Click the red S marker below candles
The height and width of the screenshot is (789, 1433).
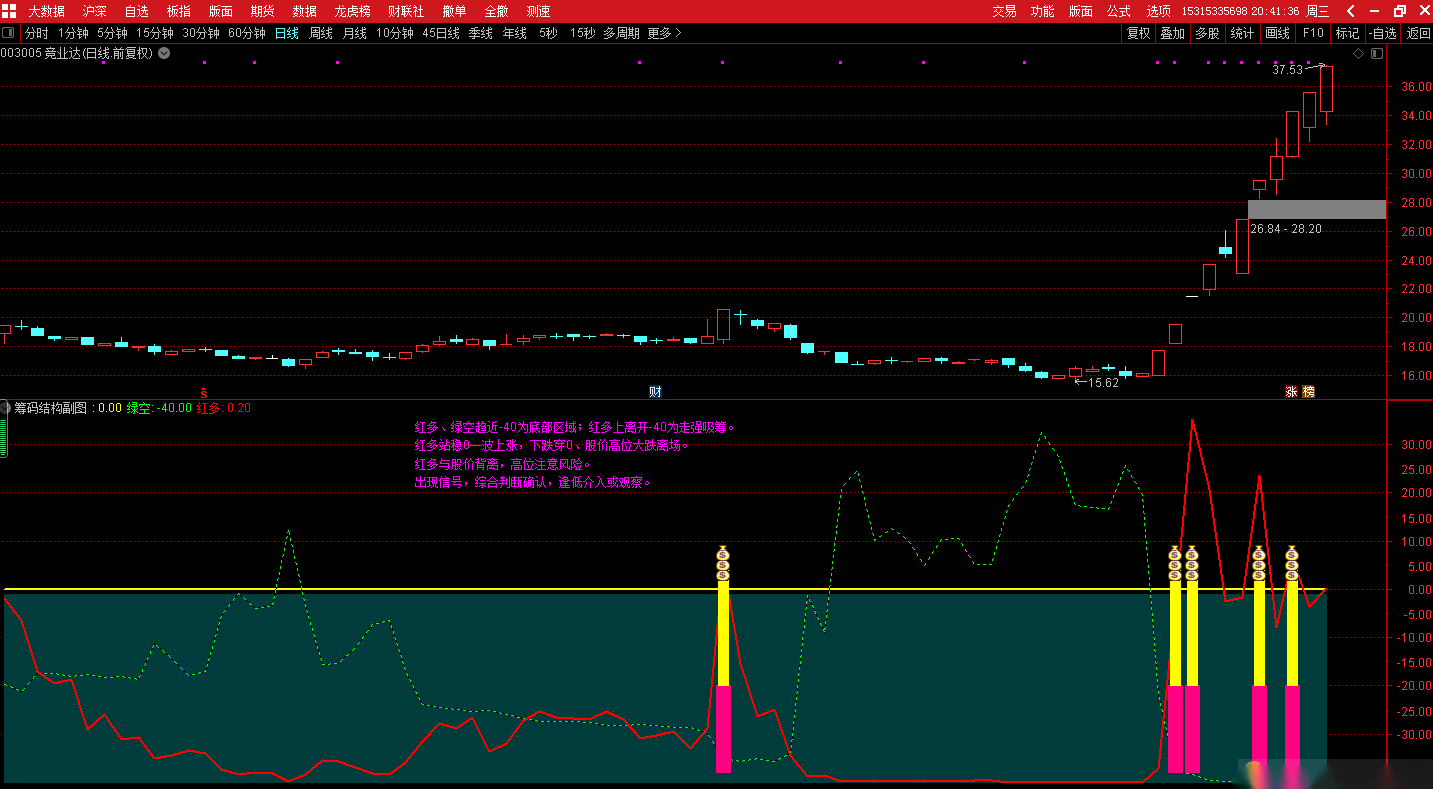[x=204, y=391]
